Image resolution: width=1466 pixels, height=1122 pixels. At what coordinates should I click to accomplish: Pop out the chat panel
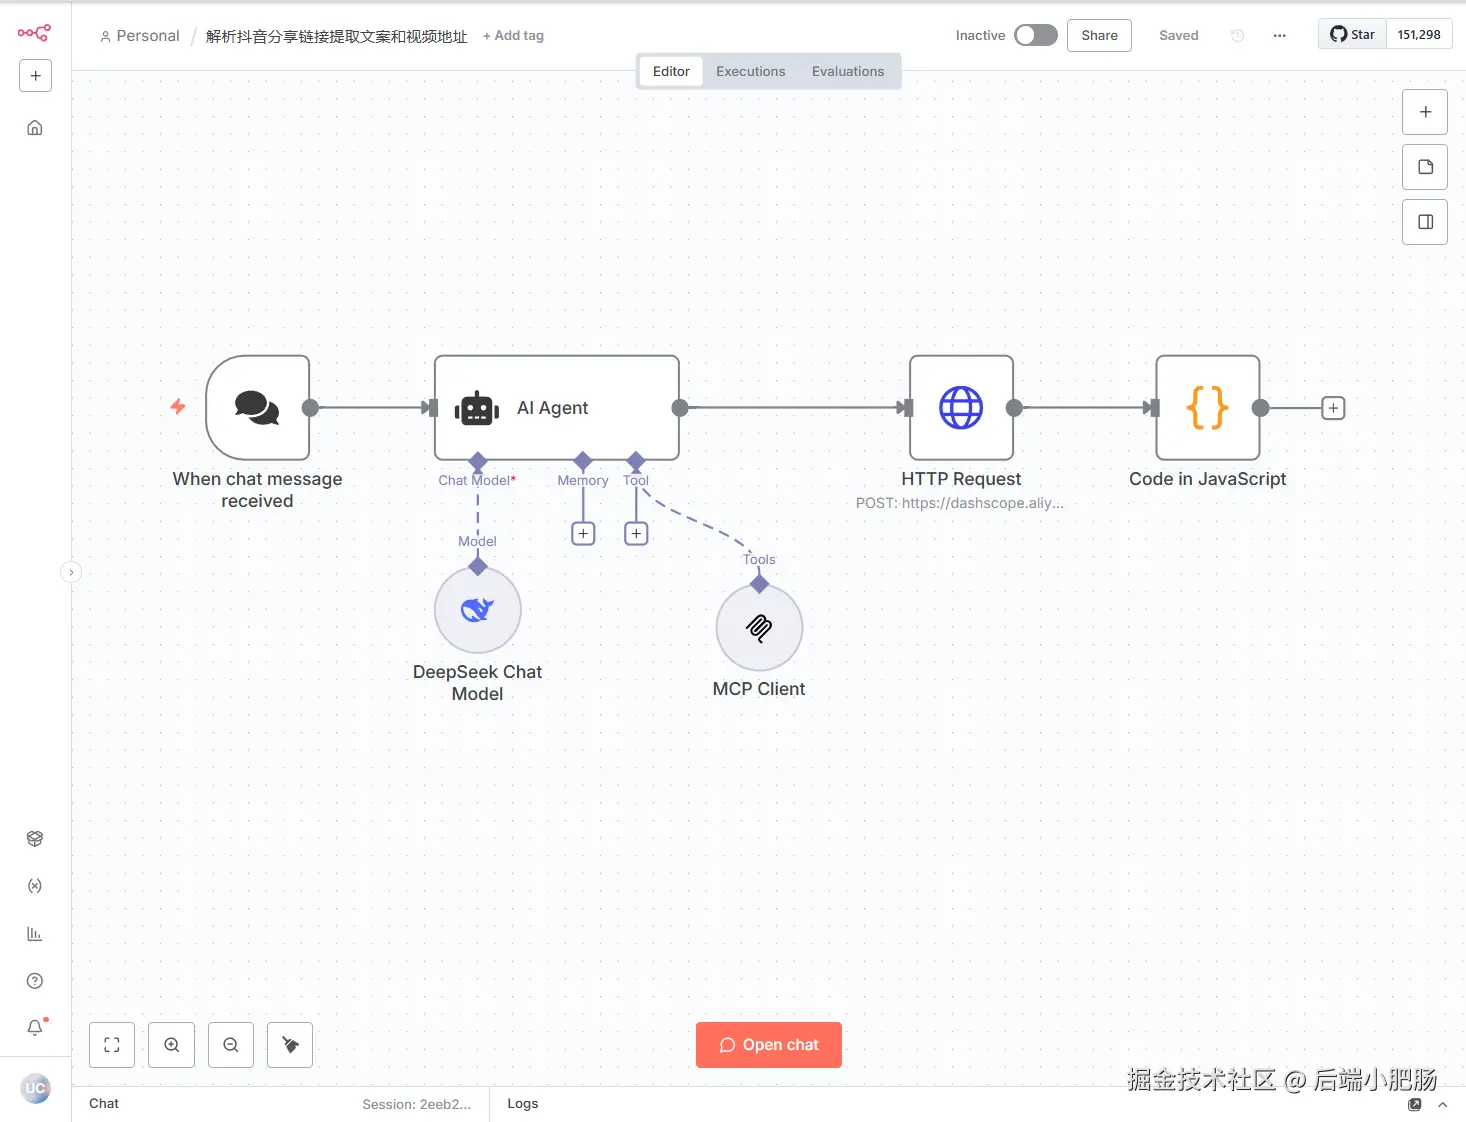click(1414, 1104)
